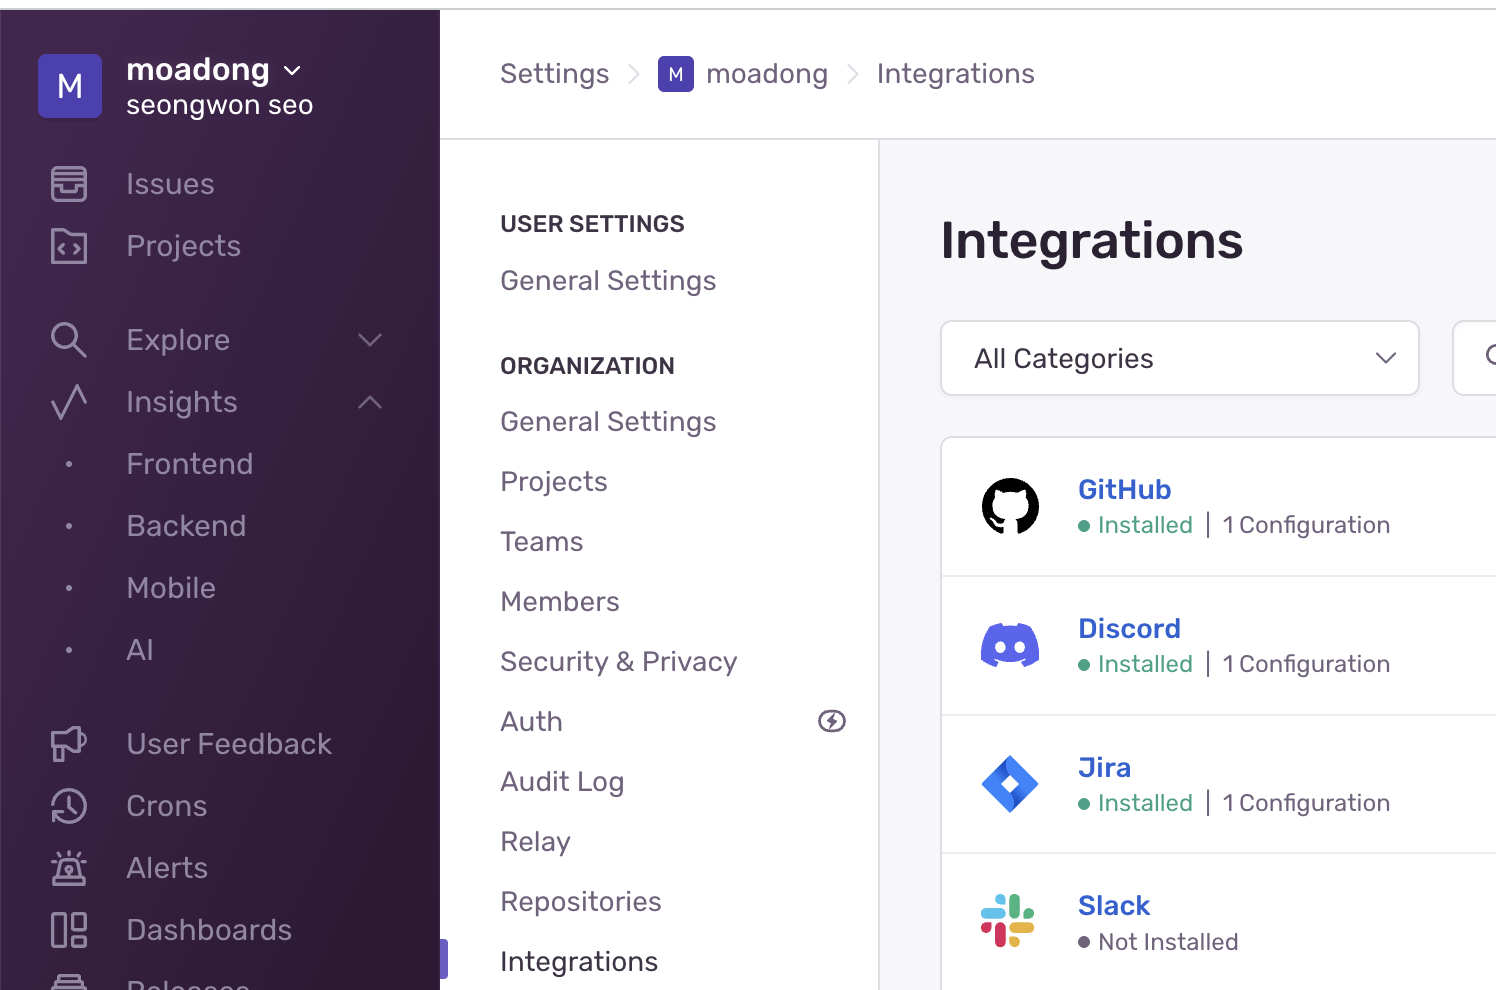Click the GitHub logo icon
The width and height of the screenshot is (1496, 990).
click(1010, 506)
